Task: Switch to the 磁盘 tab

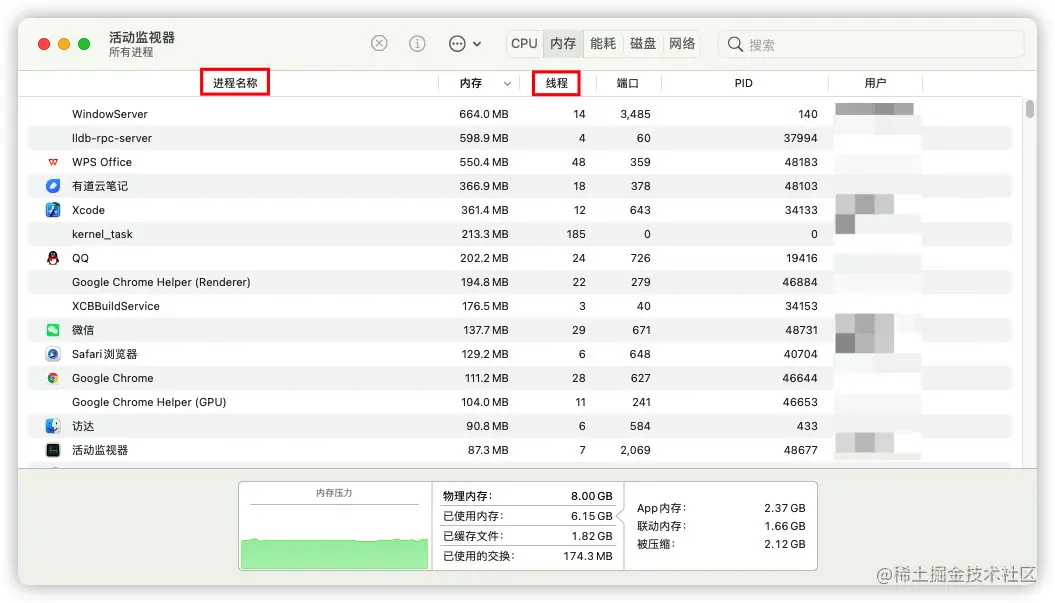Action: click(x=643, y=44)
